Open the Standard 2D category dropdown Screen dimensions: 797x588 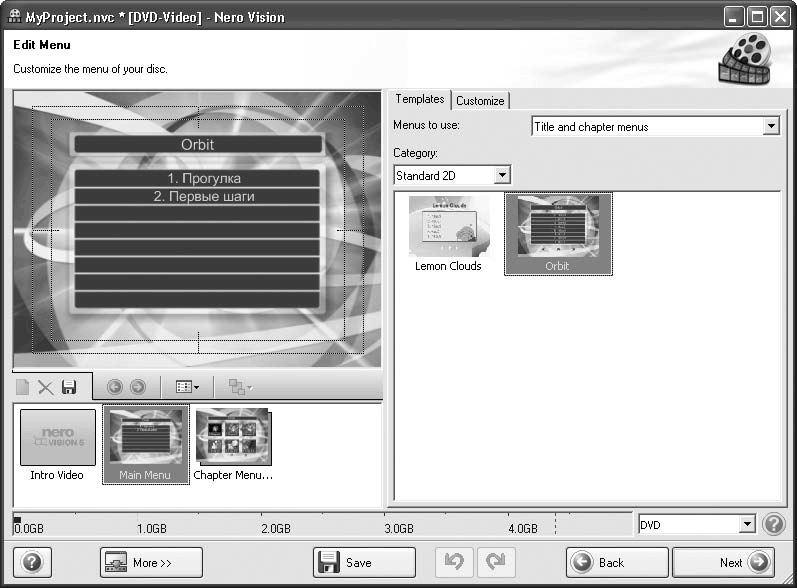[x=502, y=176]
